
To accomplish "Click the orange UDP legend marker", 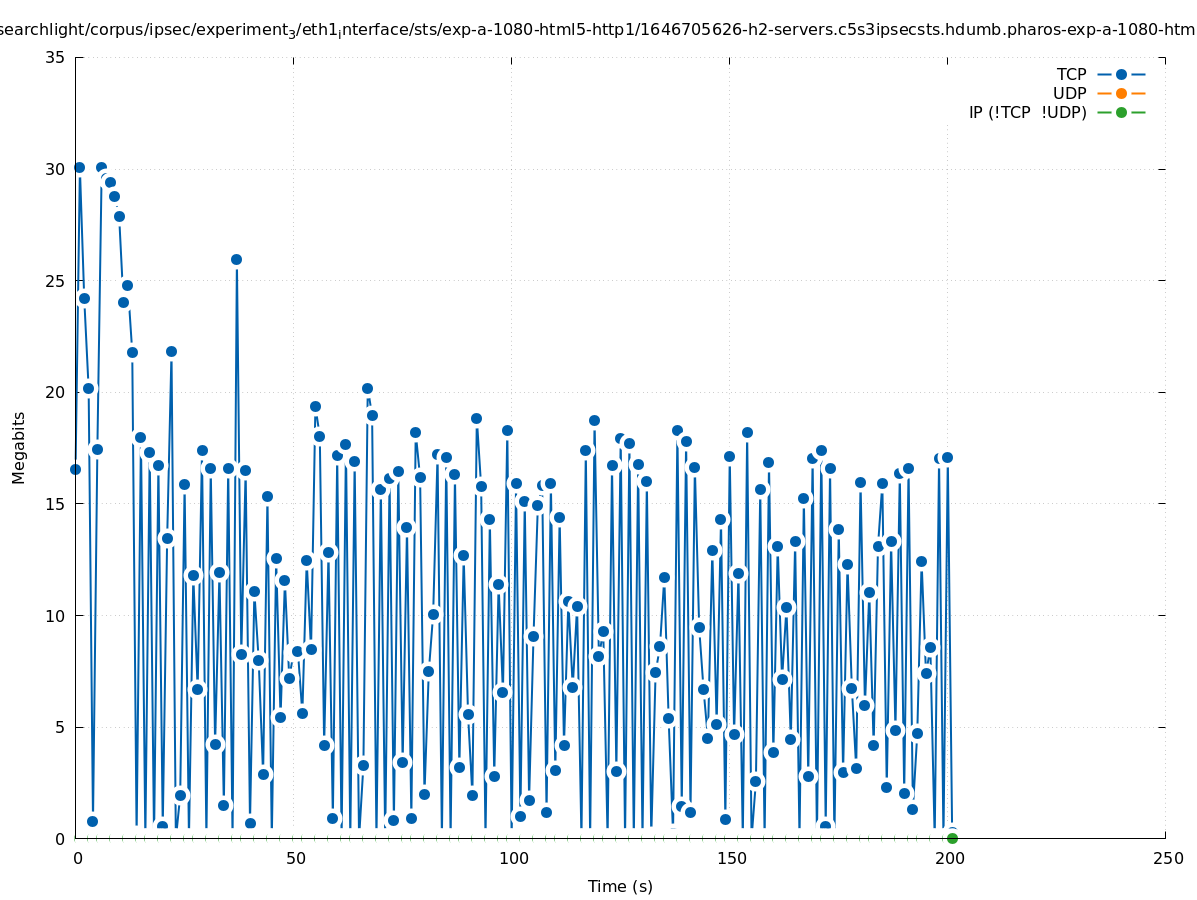I will coord(1121,93).
